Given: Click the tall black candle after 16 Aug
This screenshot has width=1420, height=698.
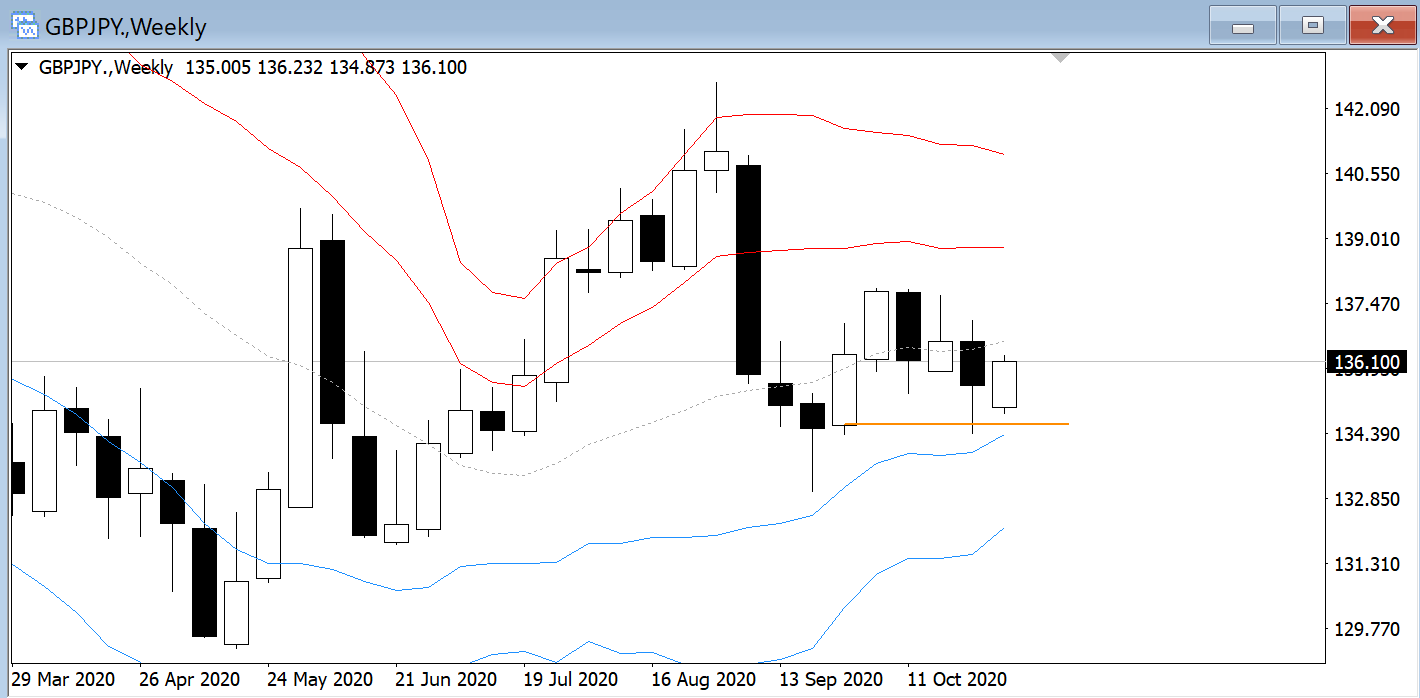Looking at the screenshot, I should [x=749, y=270].
